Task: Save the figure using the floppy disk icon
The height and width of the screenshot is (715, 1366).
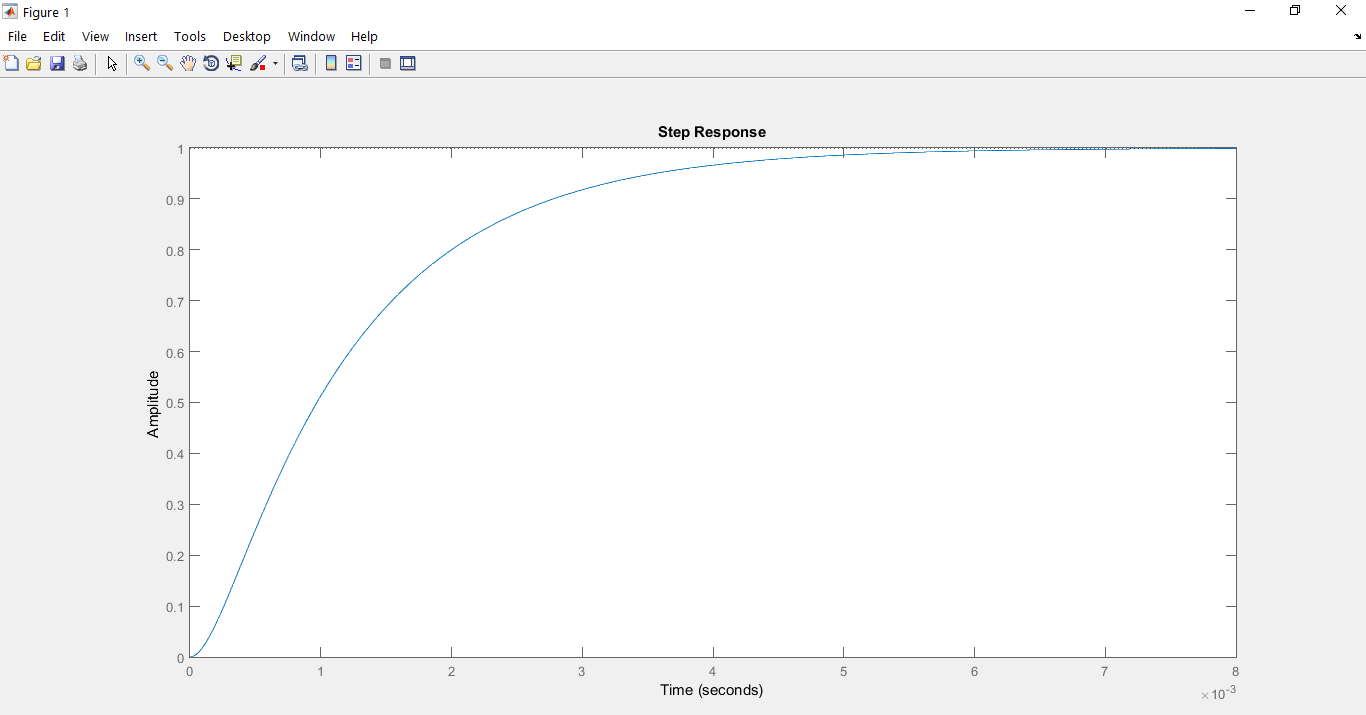Action: coord(57,63)
